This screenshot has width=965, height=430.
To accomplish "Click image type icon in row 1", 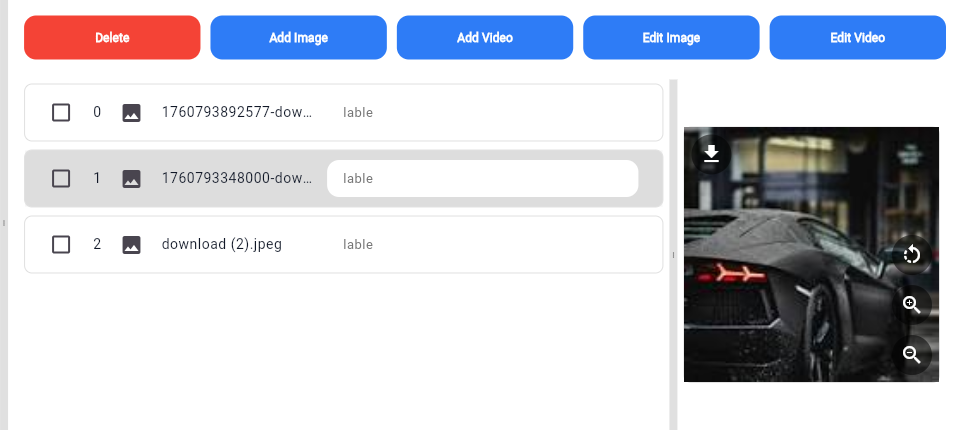I will point(131,179).
